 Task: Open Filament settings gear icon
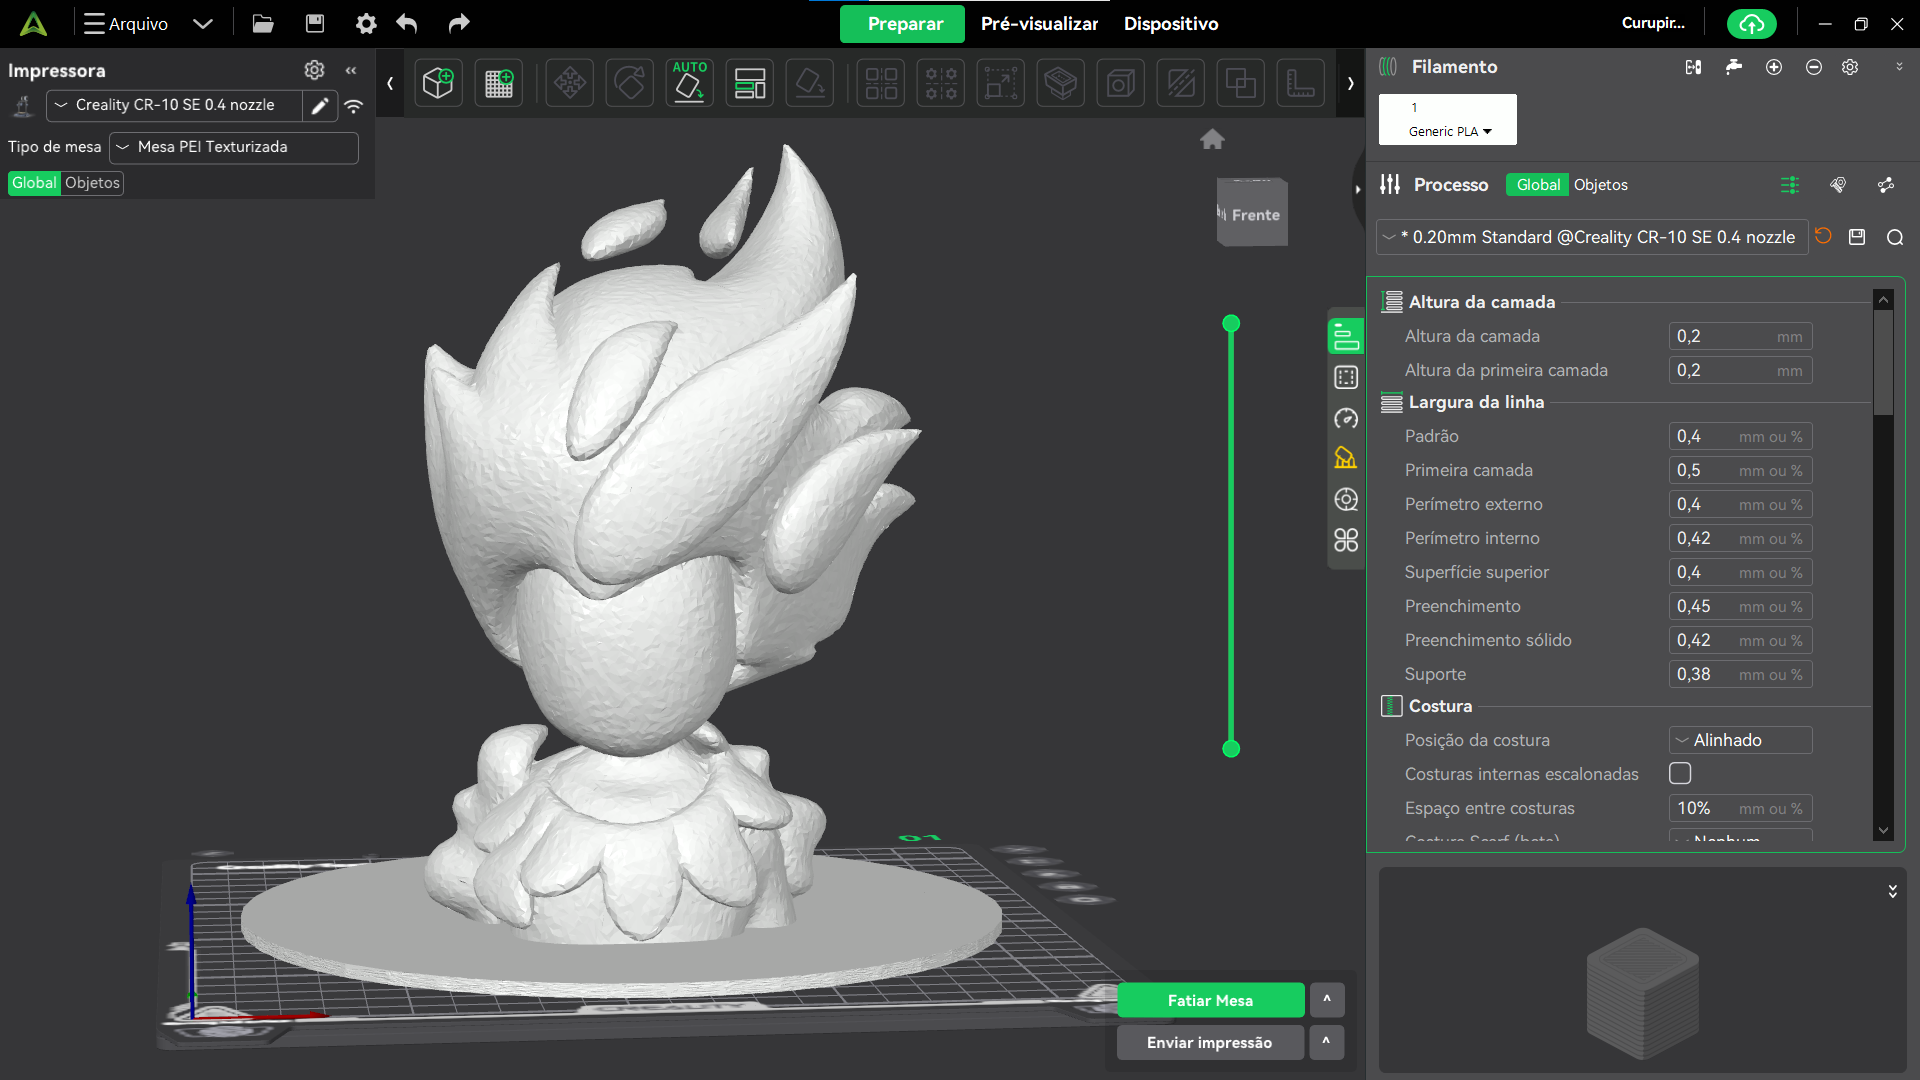click(1851, 67)
